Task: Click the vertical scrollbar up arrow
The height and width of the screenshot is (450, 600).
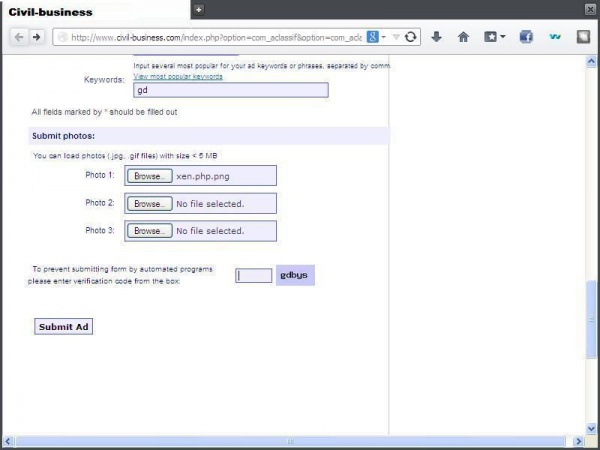Action: click(591, 62)
